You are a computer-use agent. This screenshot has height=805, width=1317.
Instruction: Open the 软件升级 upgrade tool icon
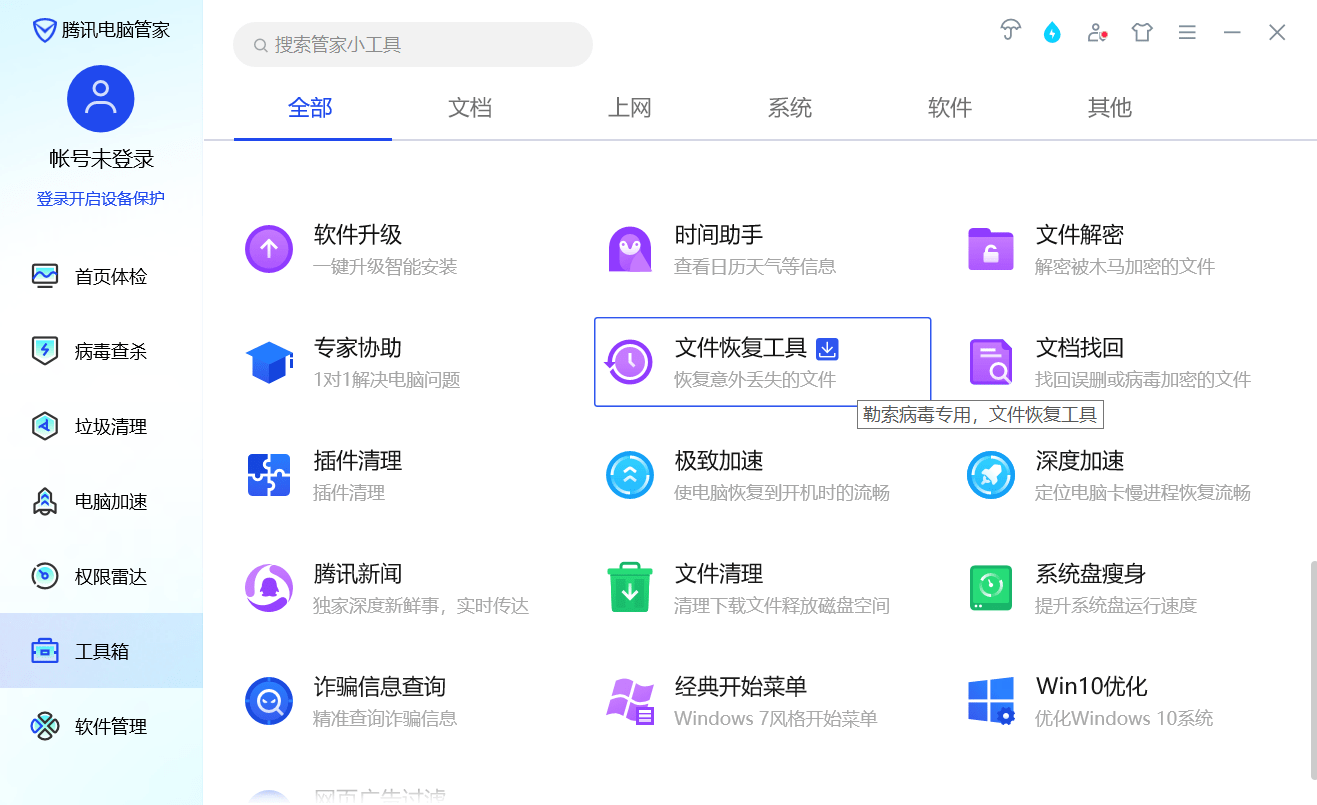pos(269,249)
